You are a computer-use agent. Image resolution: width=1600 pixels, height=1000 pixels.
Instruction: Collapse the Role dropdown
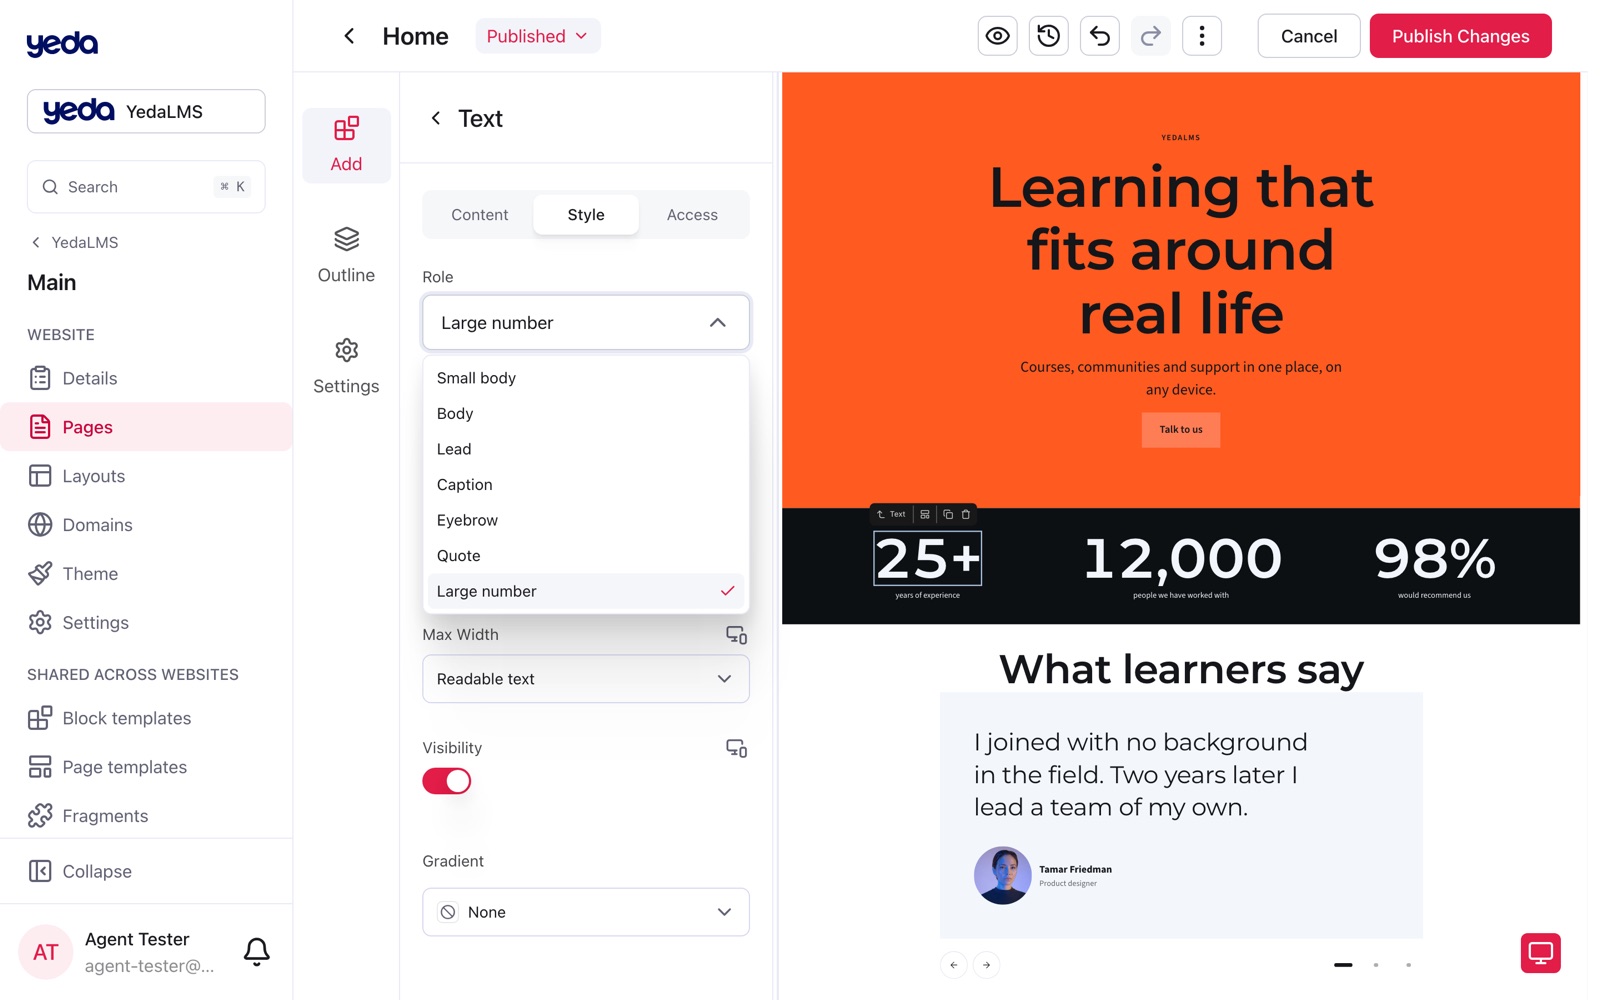(586, 322)
